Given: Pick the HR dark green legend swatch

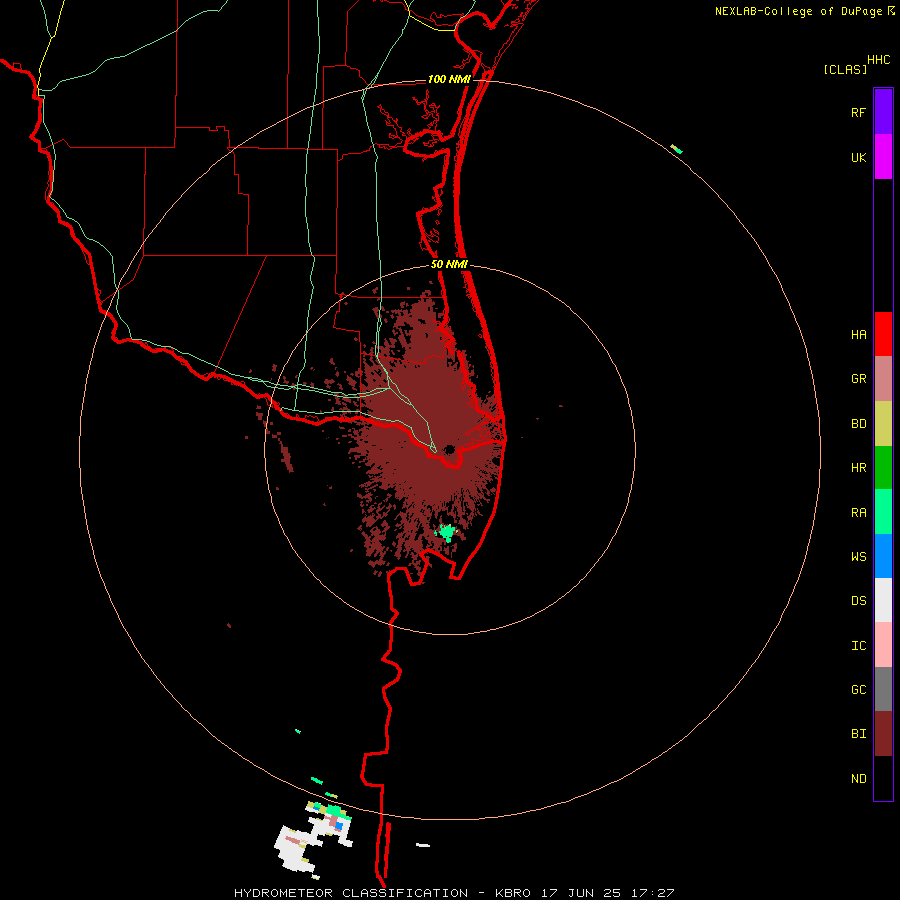Looking at the screenshot, I should point(883,467).
